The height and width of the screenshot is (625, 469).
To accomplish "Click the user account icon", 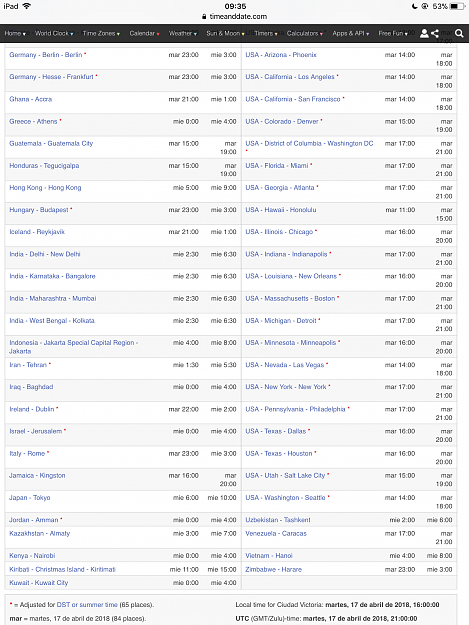I will (424, 33).
